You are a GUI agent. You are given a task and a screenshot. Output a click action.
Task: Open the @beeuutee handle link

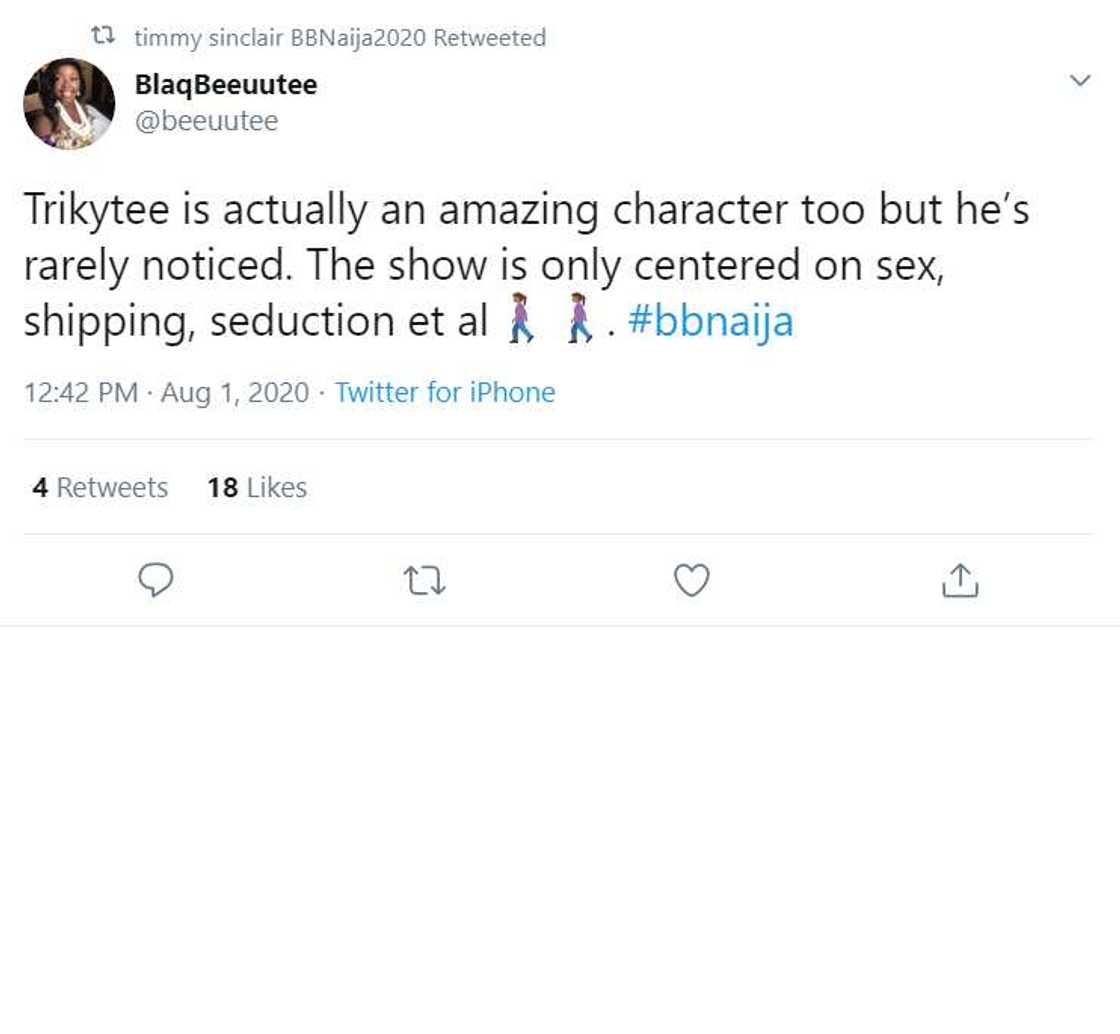206,120
